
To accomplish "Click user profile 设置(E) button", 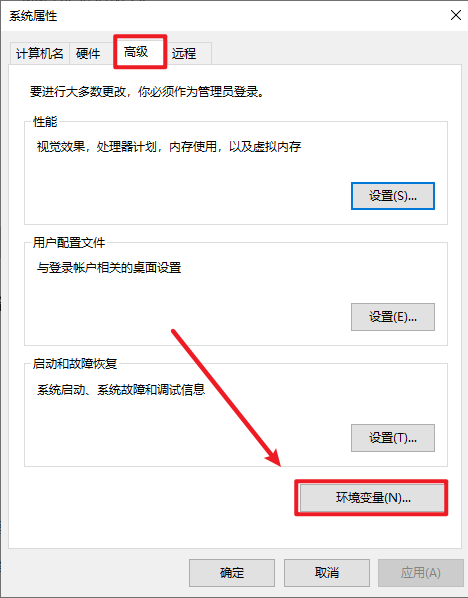I will click(392, 317).
